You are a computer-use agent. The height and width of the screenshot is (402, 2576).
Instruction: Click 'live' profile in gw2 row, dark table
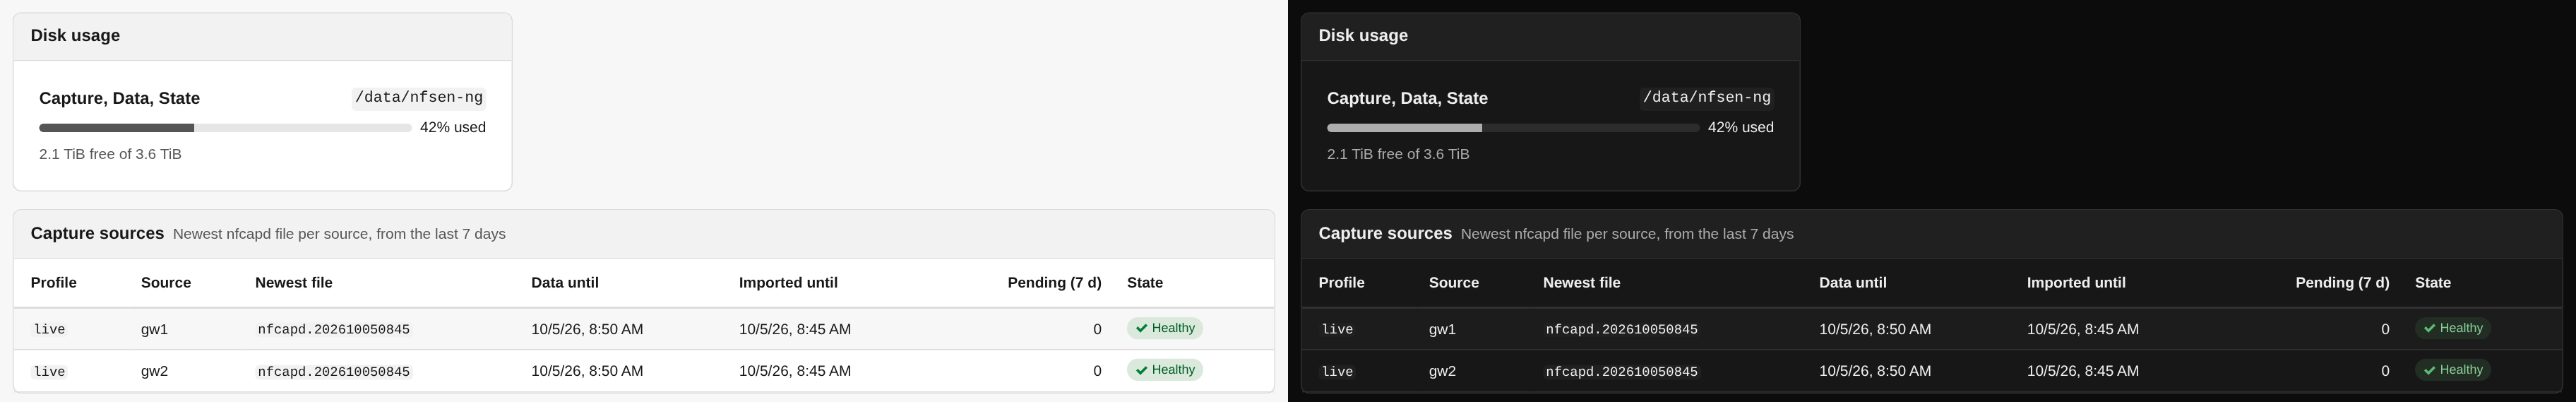point(1338,371)
